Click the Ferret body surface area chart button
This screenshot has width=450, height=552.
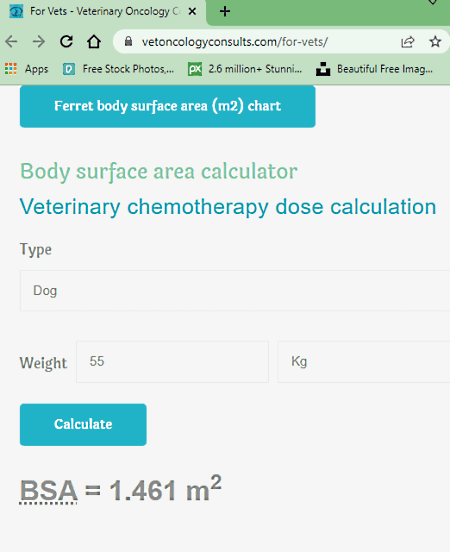[x=168, y=106]
